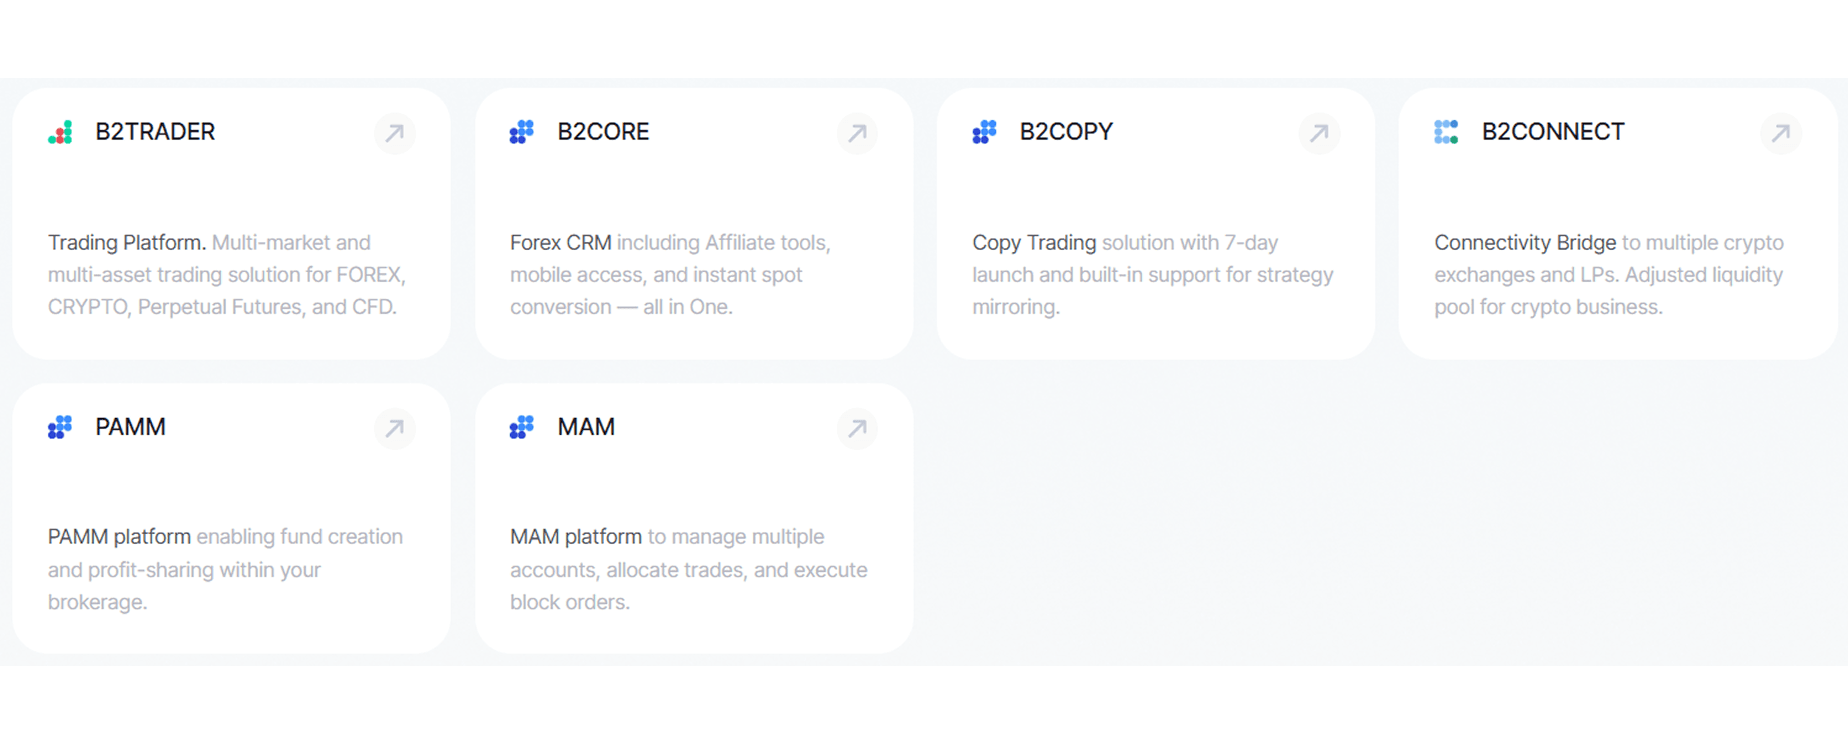Open MAM via its diagonal arrow
The image size is (1848, 744).
(x=857, y=428)
